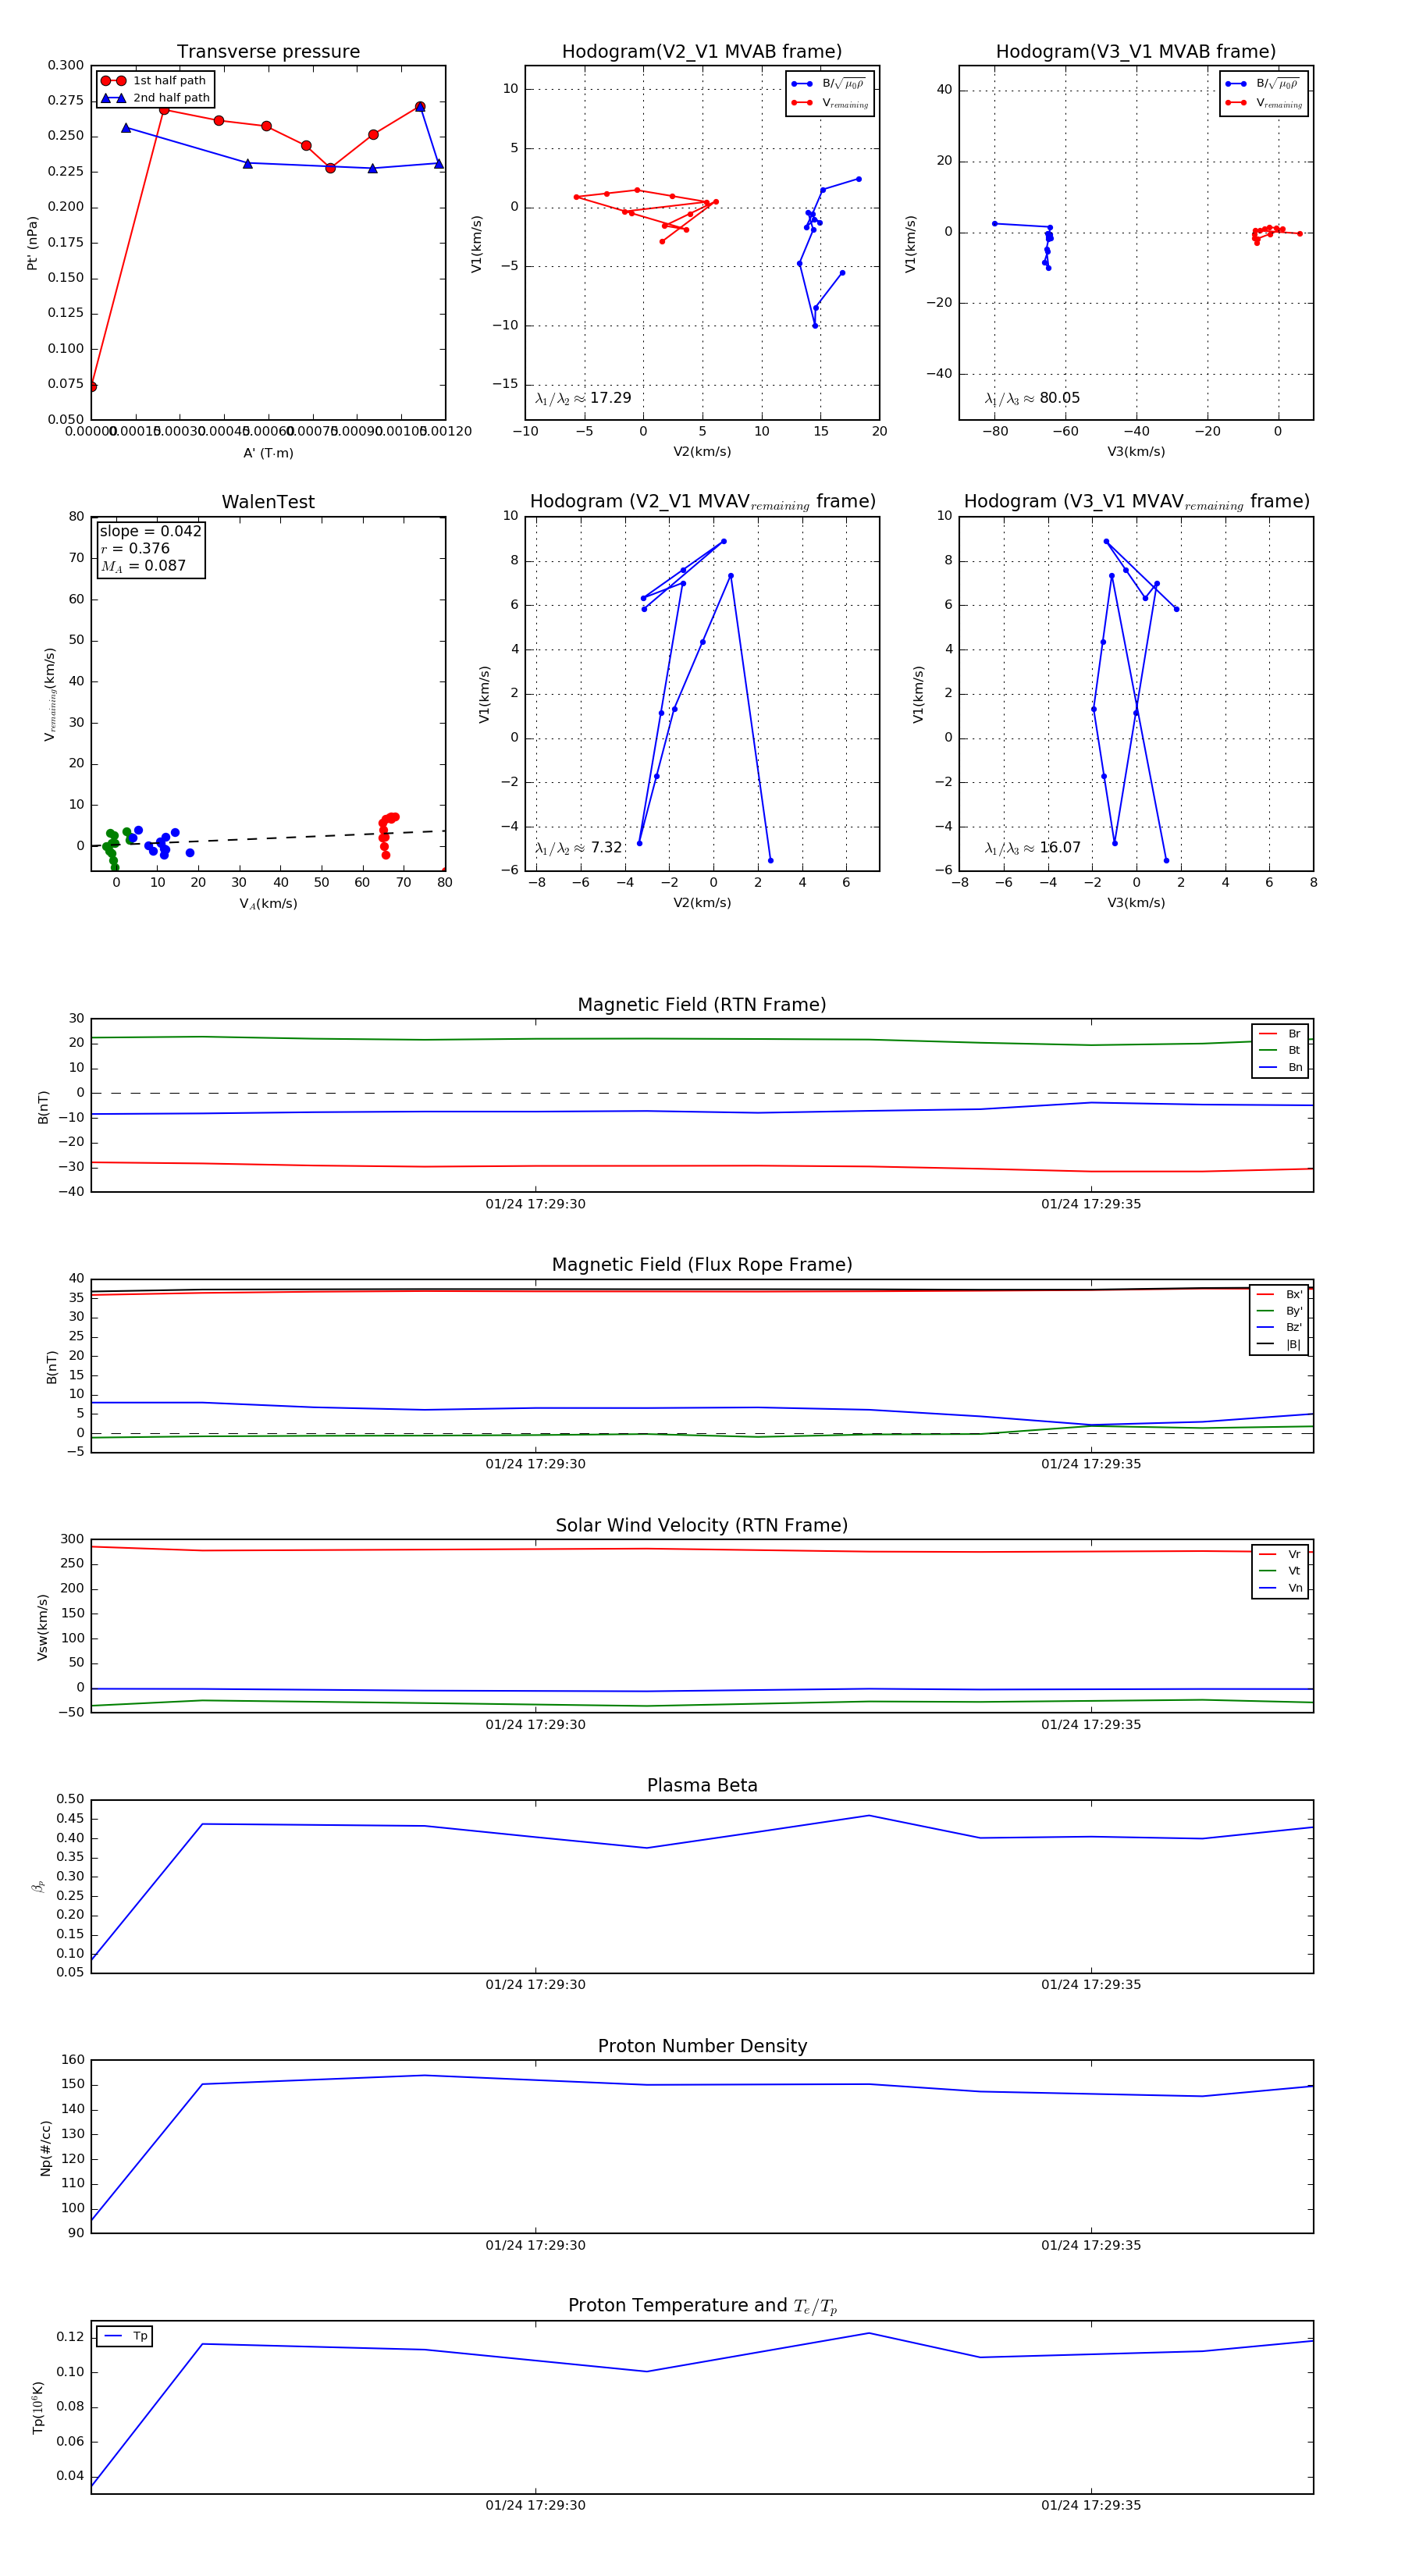
Task: Click the 'By'' legend entry
Action: pyautogui.click(x=1279, y=1311)
